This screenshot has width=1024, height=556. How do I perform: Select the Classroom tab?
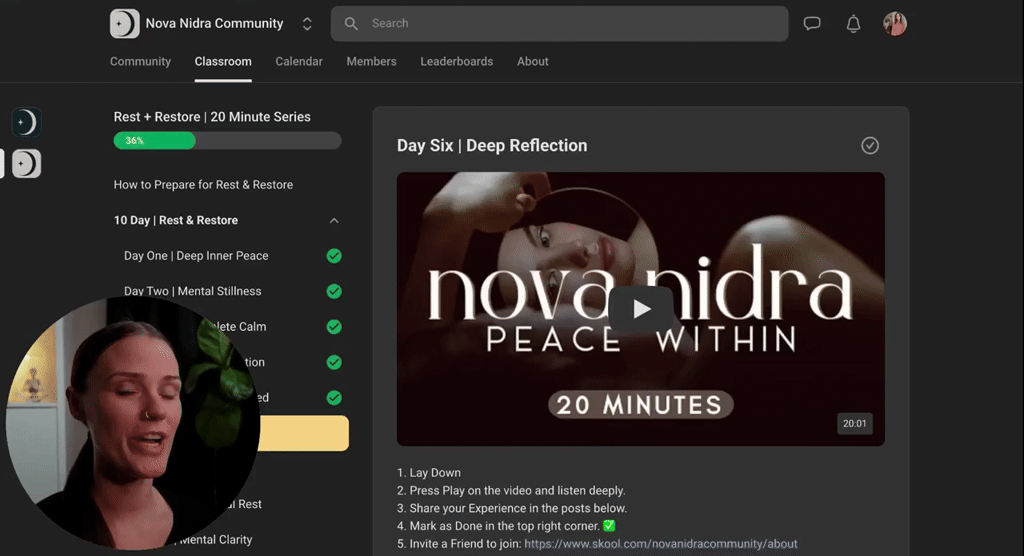[x=223, y=61]
